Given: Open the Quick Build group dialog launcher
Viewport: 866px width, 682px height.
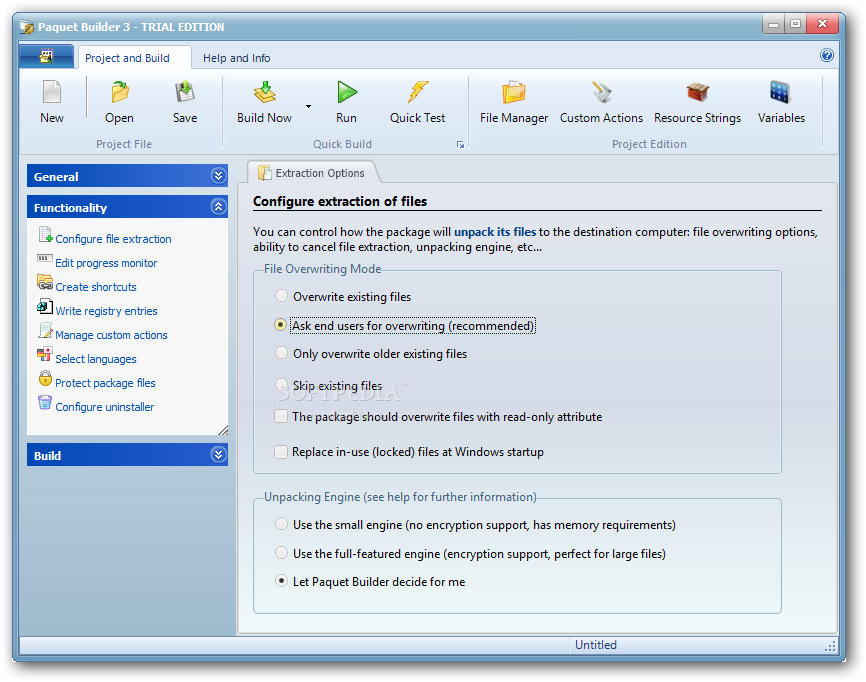Looking at the screenshot, I should coord(460,145).
